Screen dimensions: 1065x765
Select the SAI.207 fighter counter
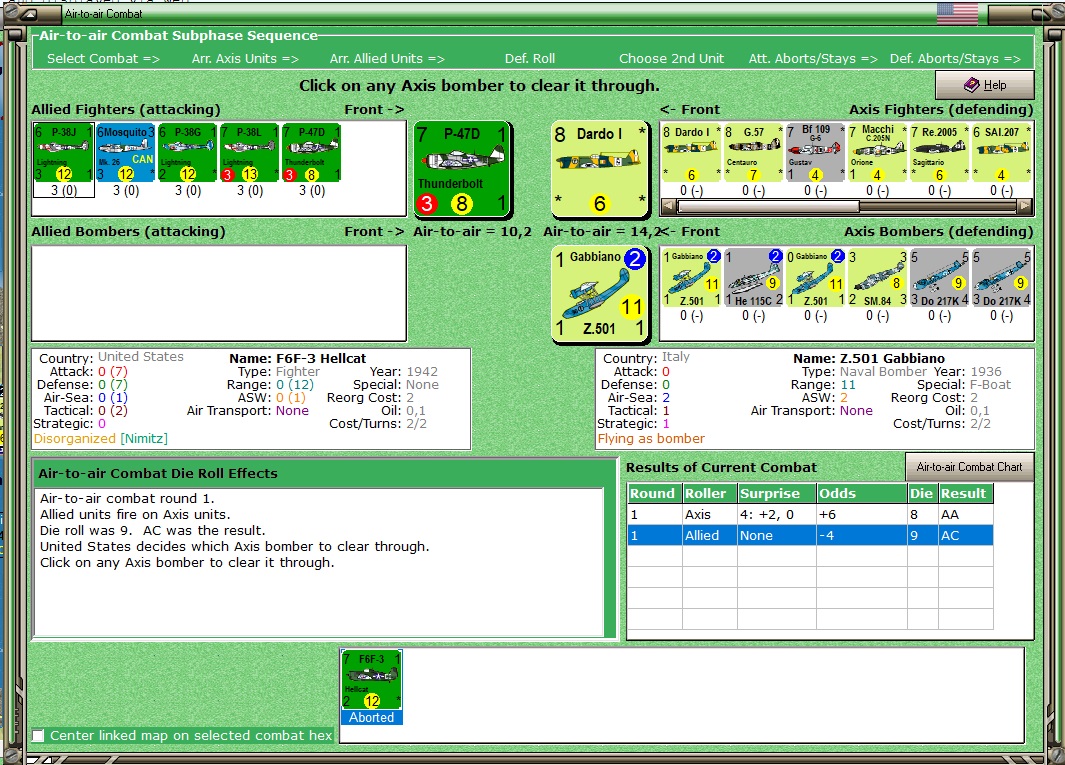pyautogui.click(x=1001, y=153)
